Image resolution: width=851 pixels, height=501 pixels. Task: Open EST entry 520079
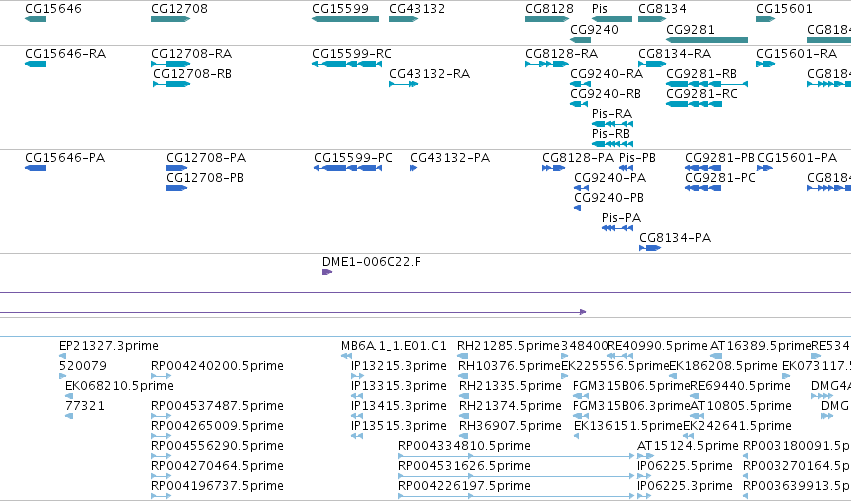click(82, 366)
